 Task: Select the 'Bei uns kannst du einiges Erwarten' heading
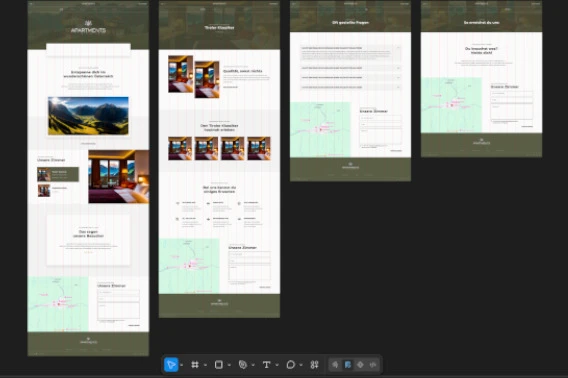point(219,190)
